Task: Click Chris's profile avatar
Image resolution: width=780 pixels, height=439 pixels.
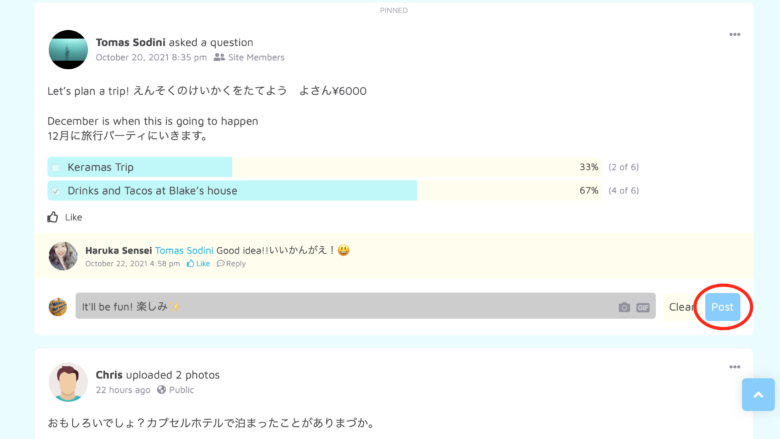Action: tap(68, 382)
